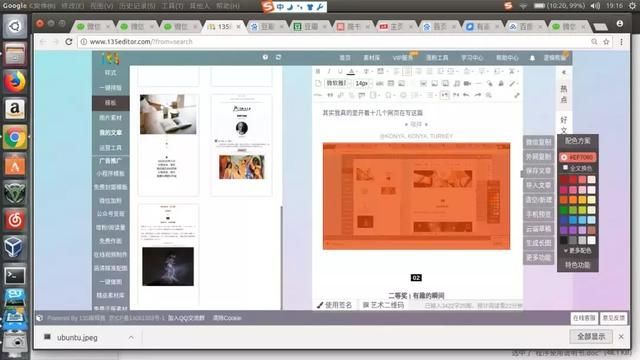This screenshot has height=360, width=640.
Task: Apply underline formatting in editor toolbar
Action: (340, 71)
